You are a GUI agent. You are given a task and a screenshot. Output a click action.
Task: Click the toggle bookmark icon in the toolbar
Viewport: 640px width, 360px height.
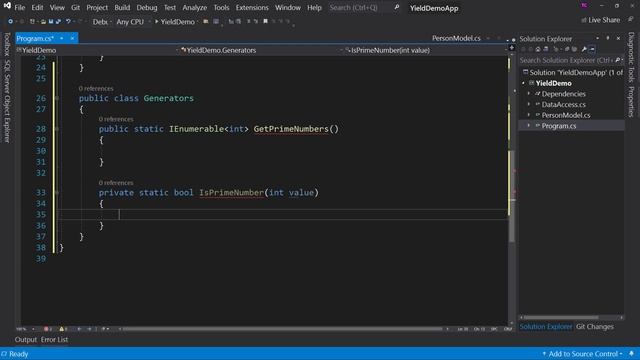pyautogui.click(x=265, y=21)
